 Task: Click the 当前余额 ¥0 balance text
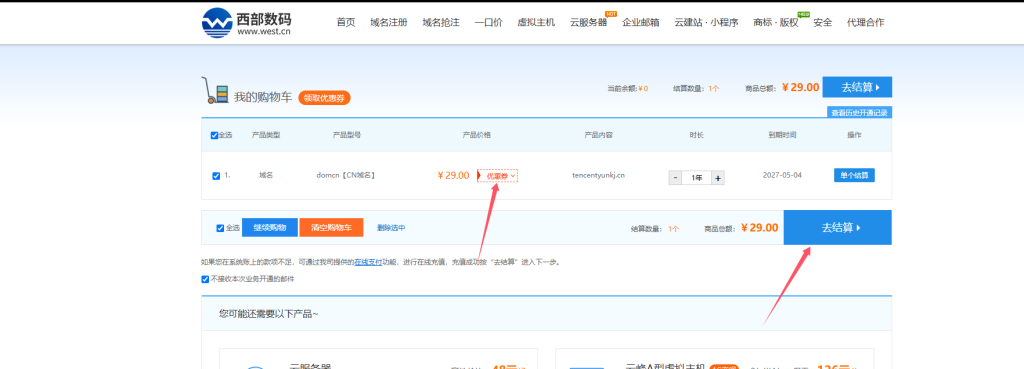628,88
